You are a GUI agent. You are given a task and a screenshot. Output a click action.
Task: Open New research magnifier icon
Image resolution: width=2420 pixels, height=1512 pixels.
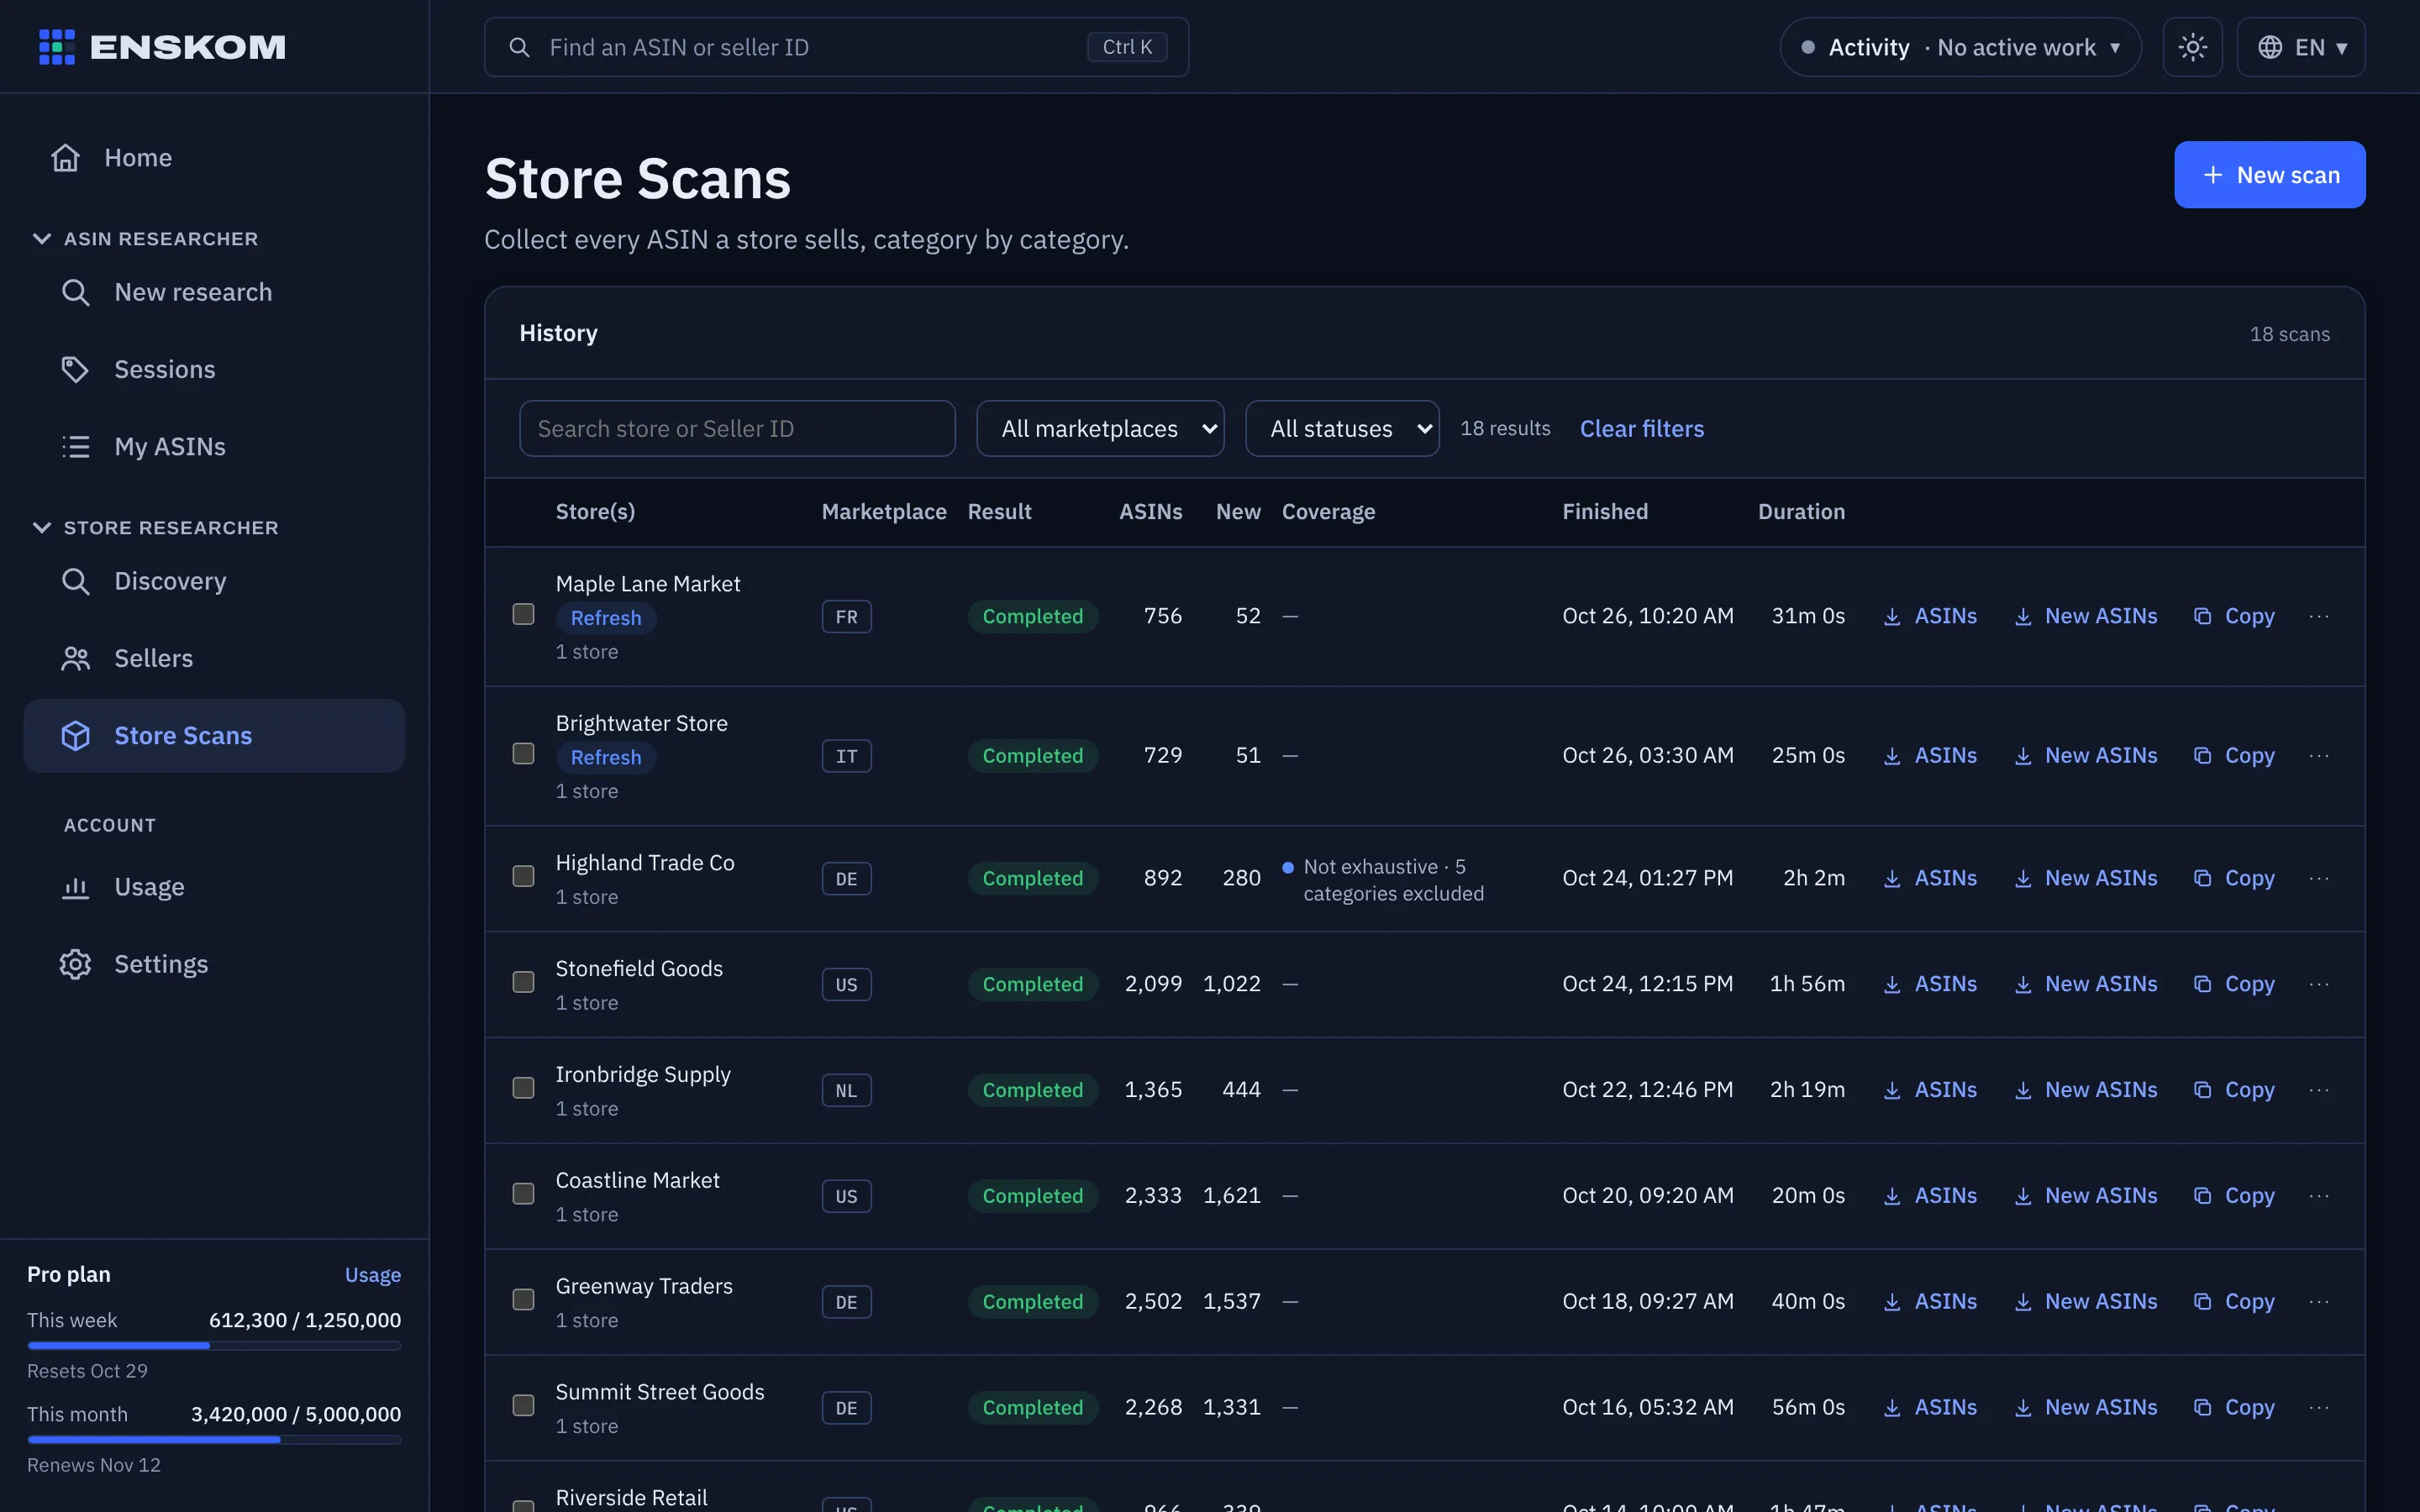point(76,292)
